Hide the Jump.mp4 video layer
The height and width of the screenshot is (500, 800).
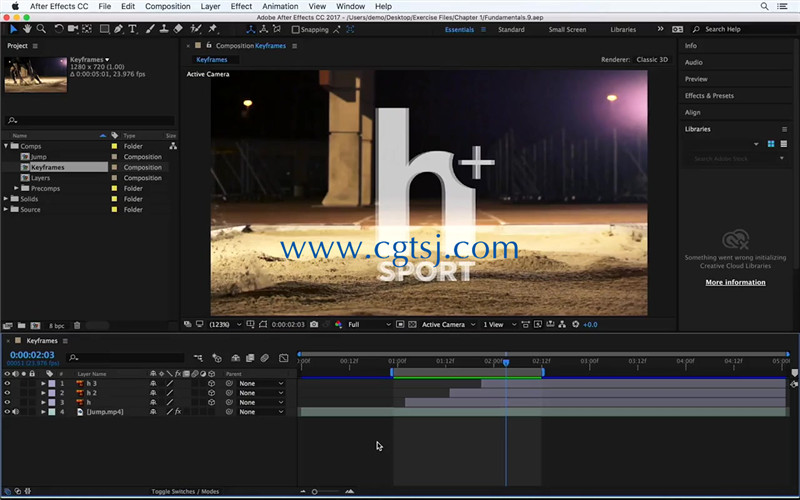7,412
